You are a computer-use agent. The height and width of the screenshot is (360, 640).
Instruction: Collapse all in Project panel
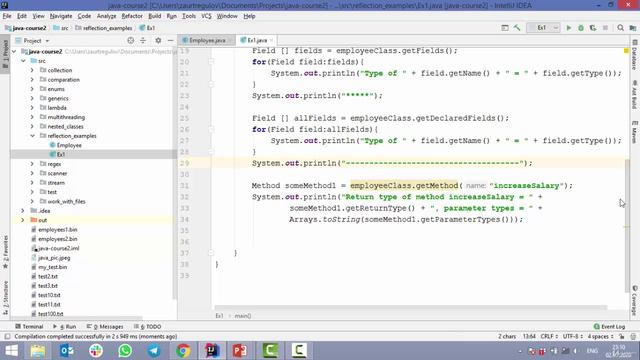click(143, 40)
